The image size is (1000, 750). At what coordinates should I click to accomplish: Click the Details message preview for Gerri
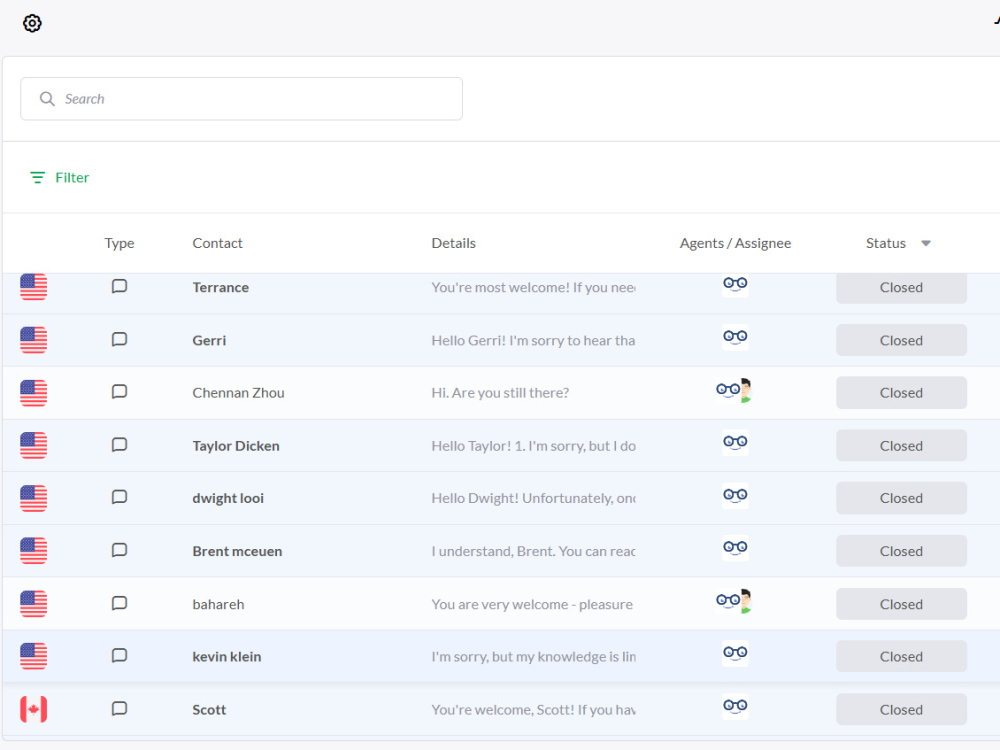pos(533,341)
